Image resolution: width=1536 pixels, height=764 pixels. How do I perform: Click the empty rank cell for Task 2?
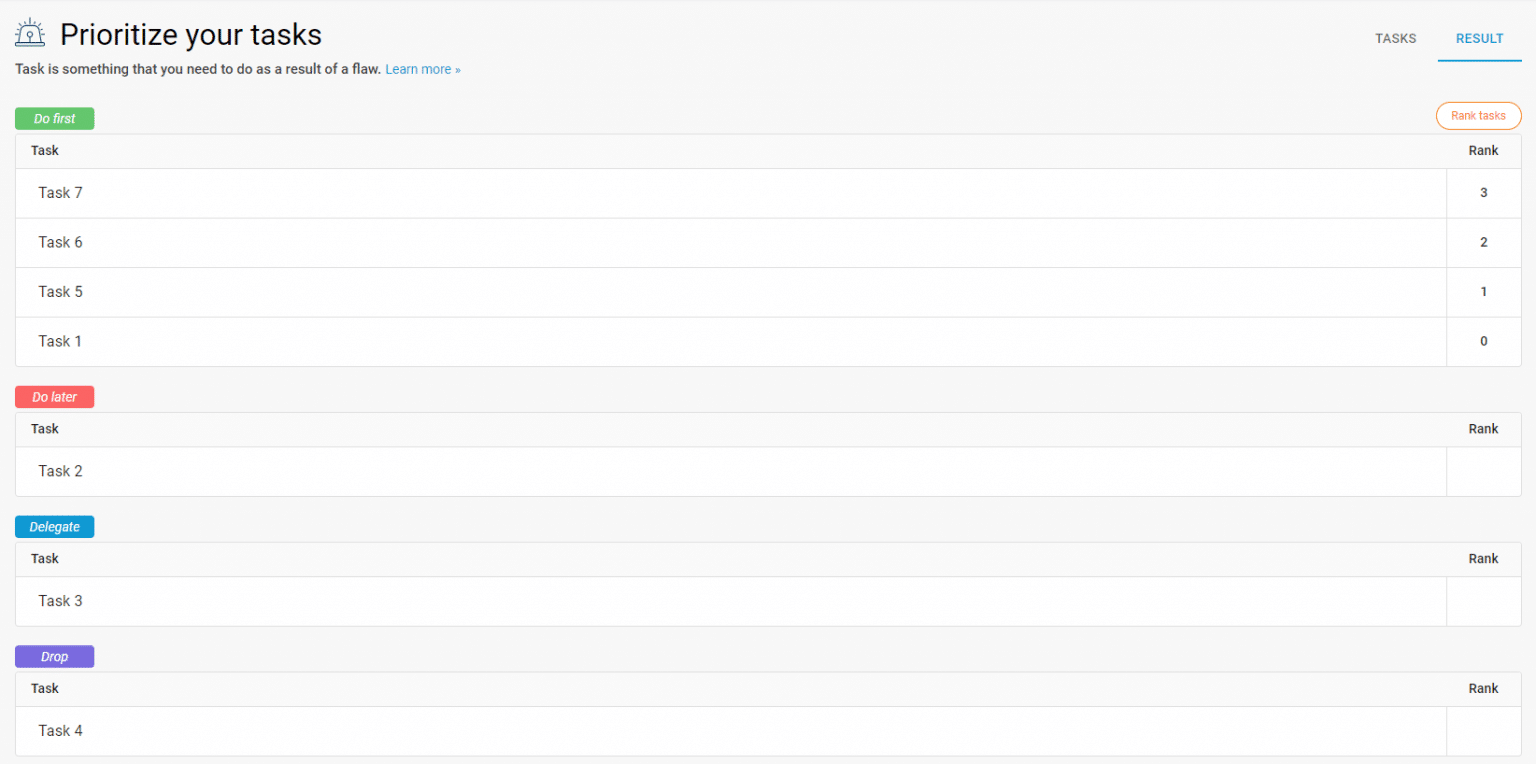point(1483,472)
